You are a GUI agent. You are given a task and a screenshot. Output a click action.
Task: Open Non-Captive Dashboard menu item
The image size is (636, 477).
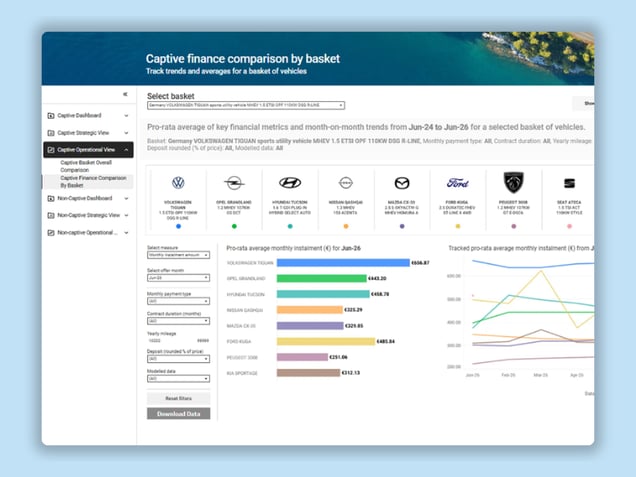(88, 198)
